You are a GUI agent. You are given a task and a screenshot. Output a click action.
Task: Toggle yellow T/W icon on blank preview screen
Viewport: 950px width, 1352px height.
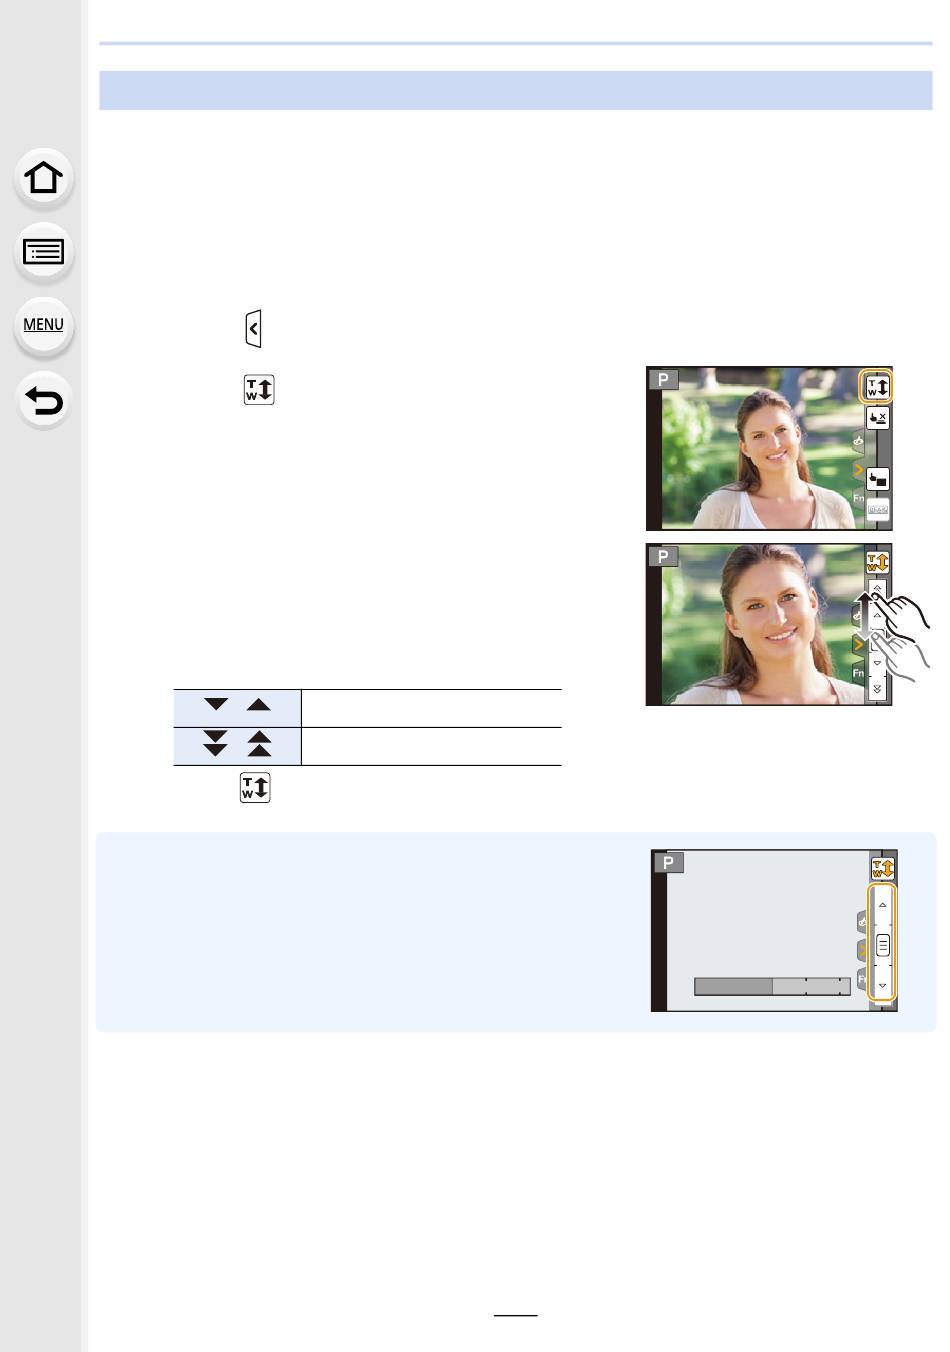[x=882, y=868]
